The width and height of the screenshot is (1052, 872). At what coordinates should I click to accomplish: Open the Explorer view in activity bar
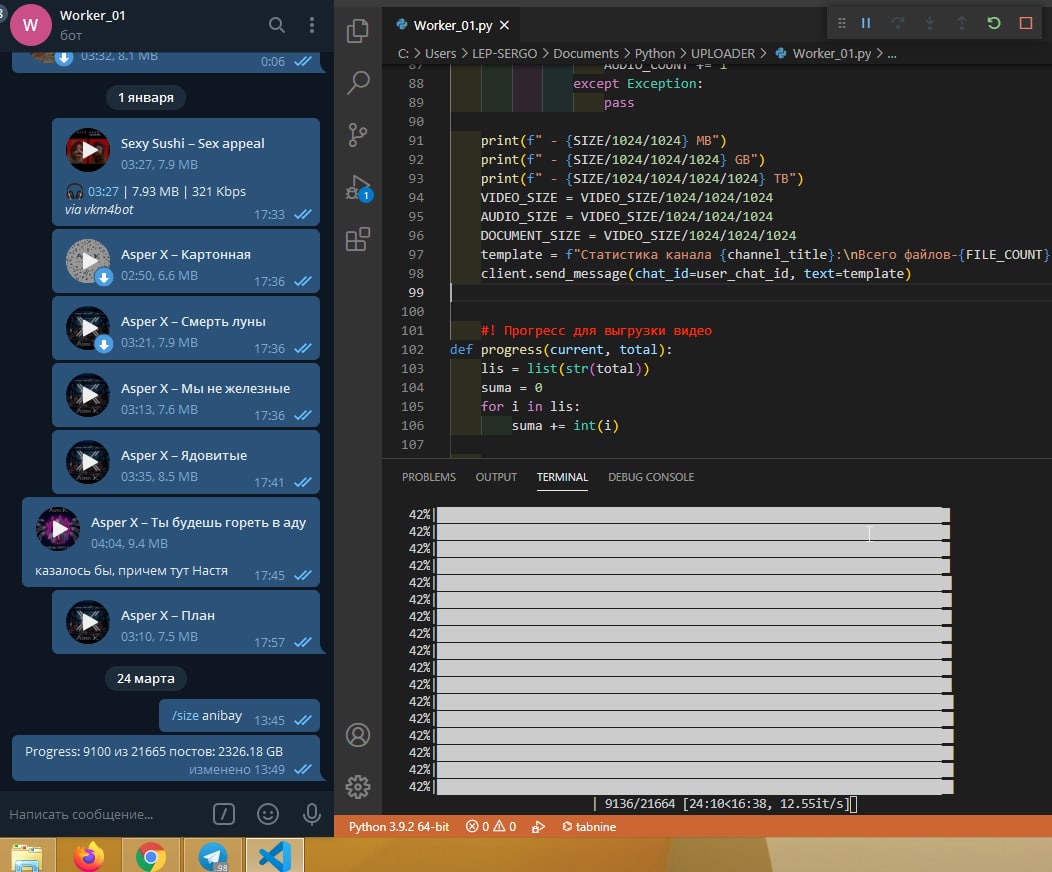(x=357, y=32)
